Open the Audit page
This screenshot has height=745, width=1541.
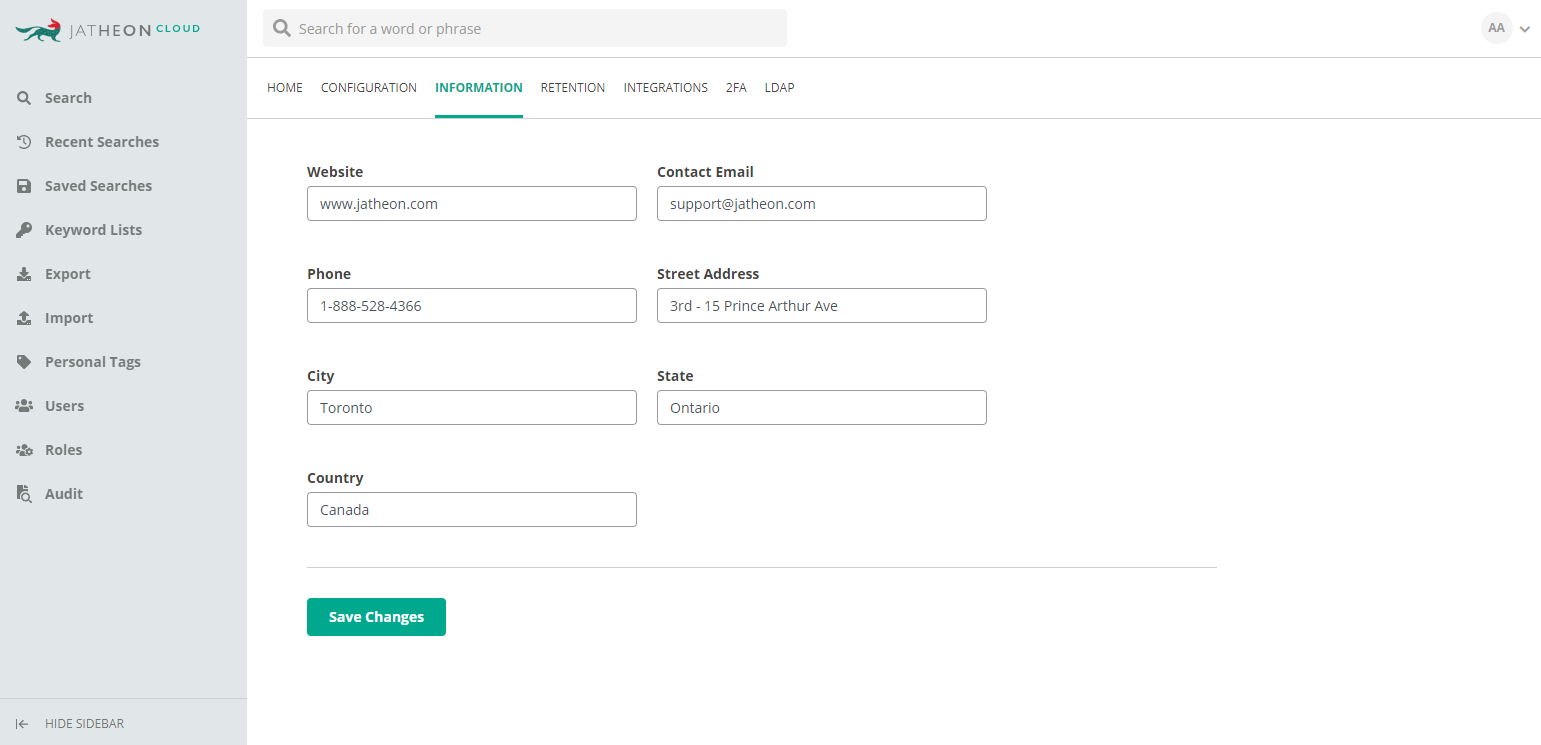(x=64, y=494)
